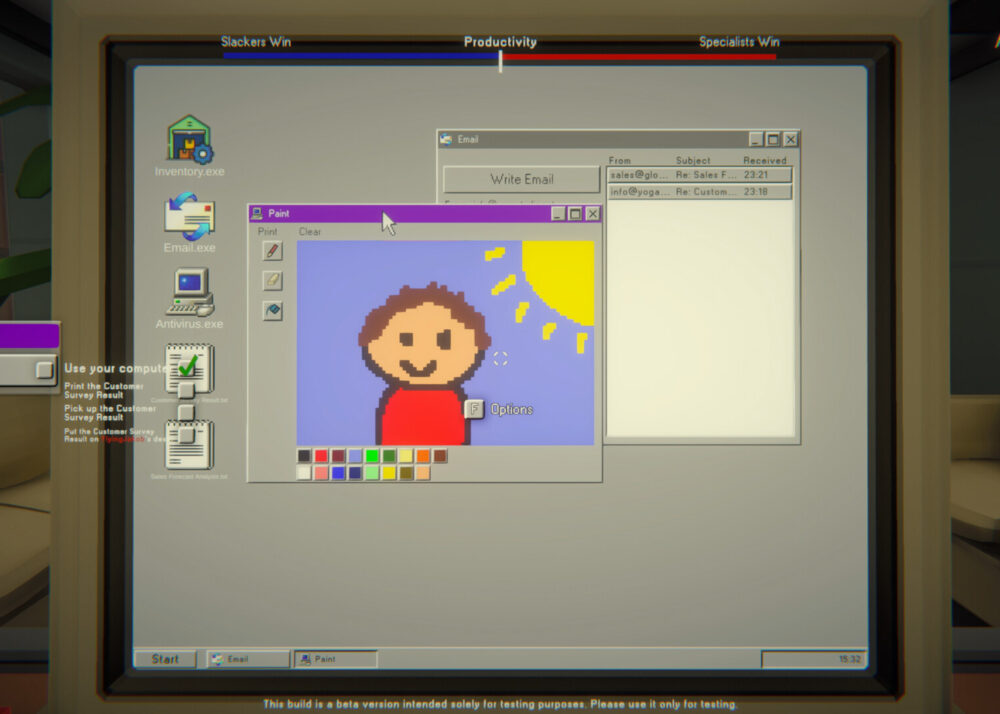The image size is (1000, 714).
Task: Open Sales Forecast Analysis text file icon
Action: (x=189, y=445)
